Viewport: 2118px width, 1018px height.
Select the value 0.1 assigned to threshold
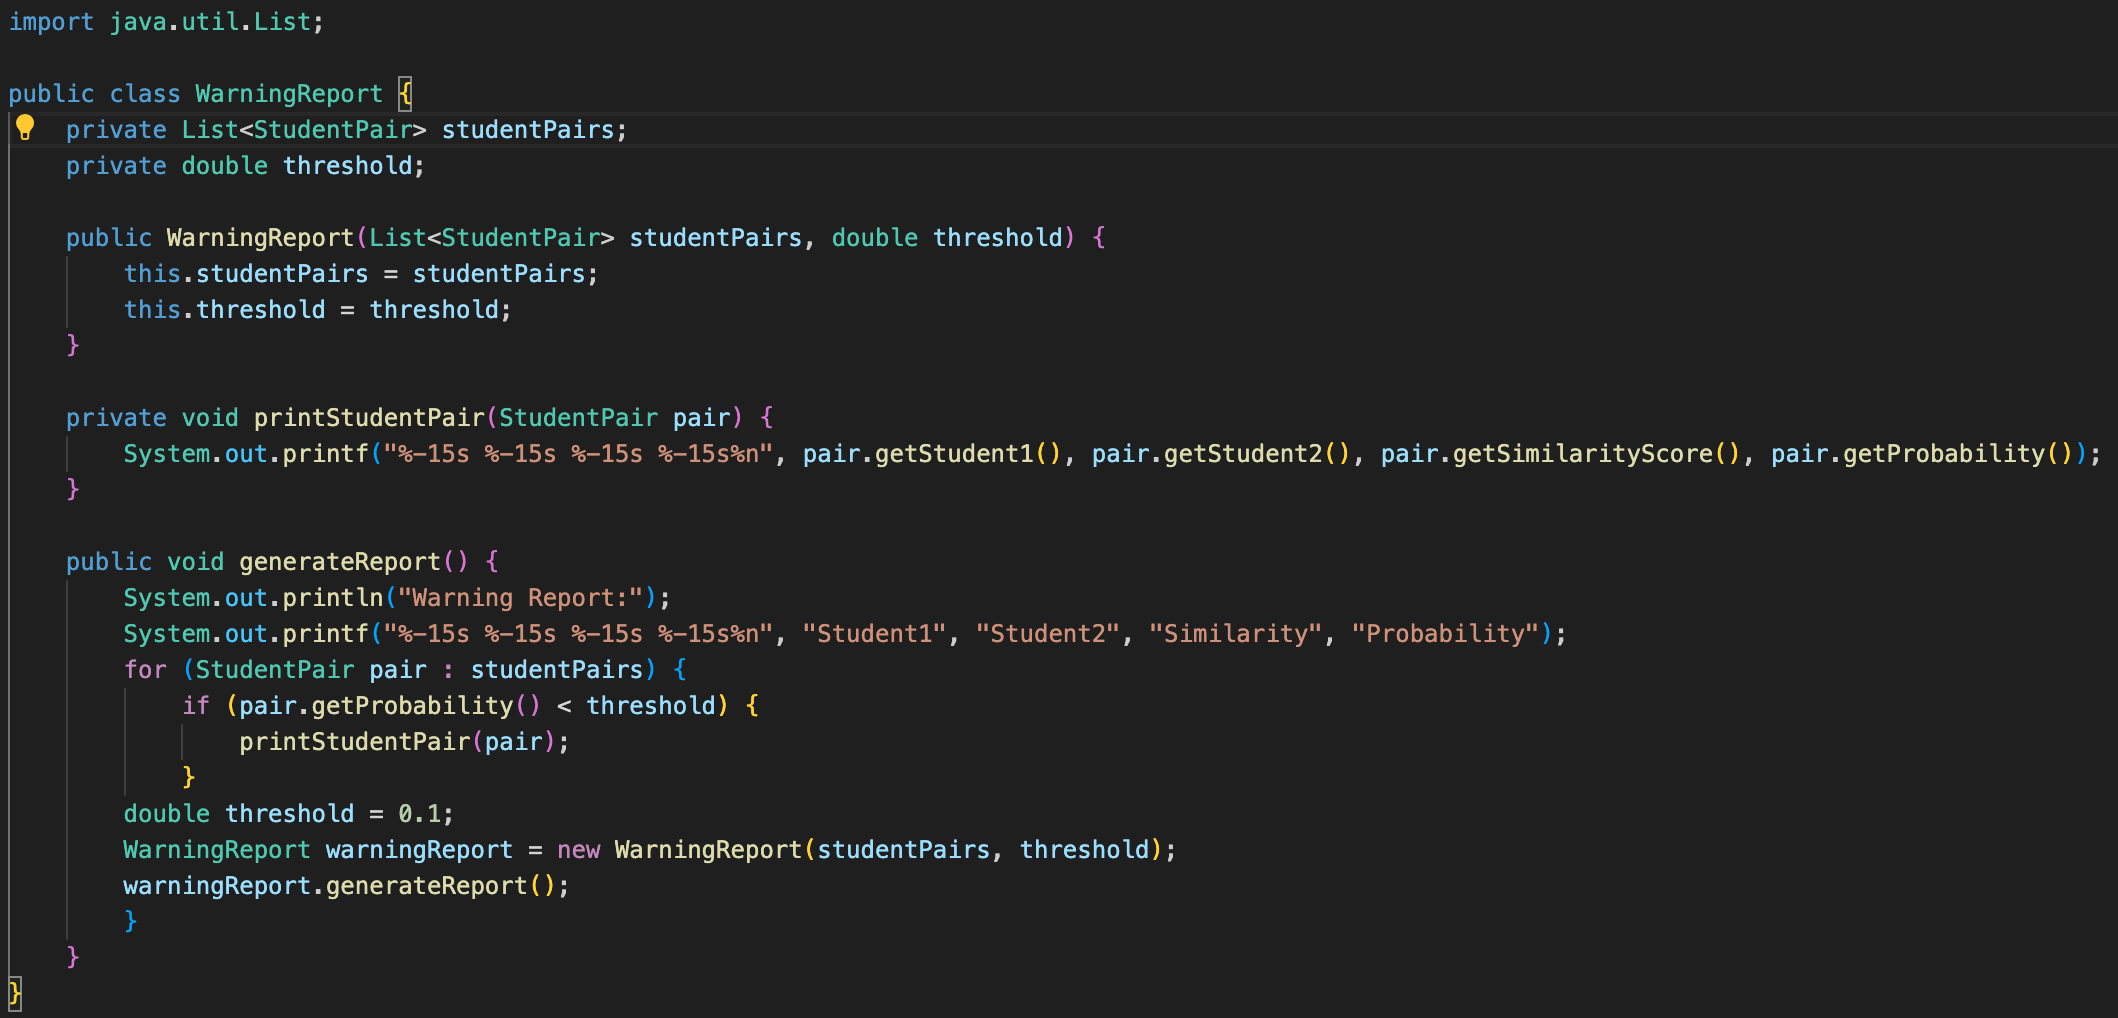click(x=422, y=813)
